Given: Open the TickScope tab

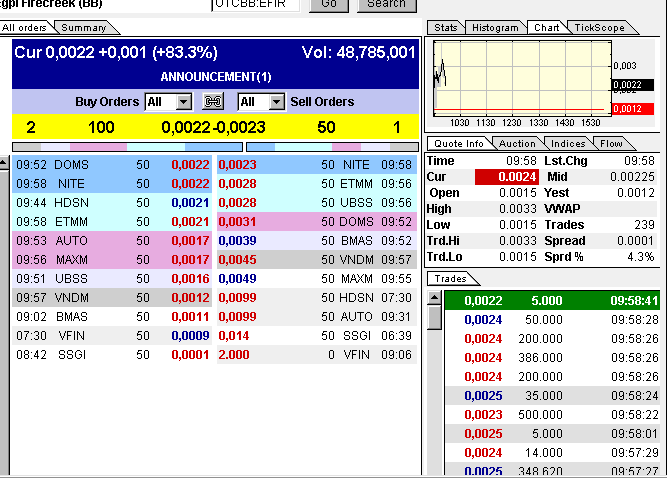Looking at the screenshot, I should coord(599,28).
